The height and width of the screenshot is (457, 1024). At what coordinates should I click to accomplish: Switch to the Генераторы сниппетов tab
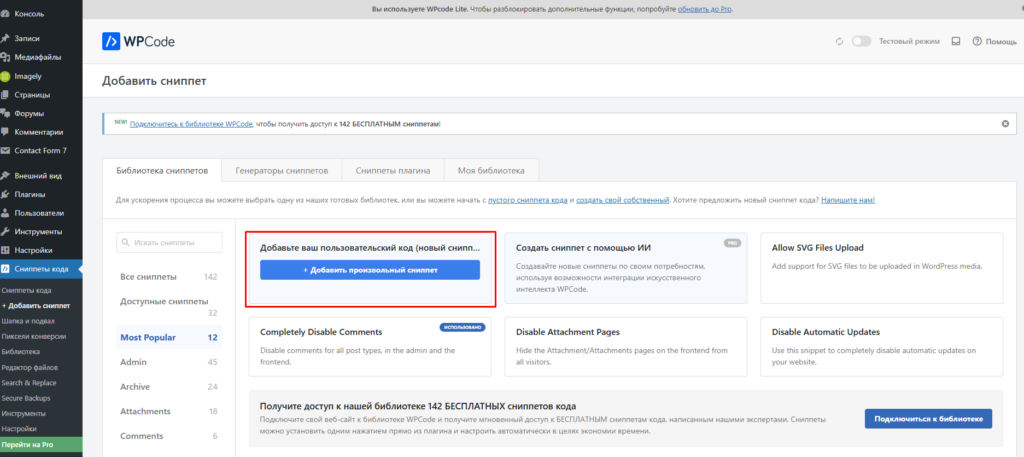click(x=281, y=171)
